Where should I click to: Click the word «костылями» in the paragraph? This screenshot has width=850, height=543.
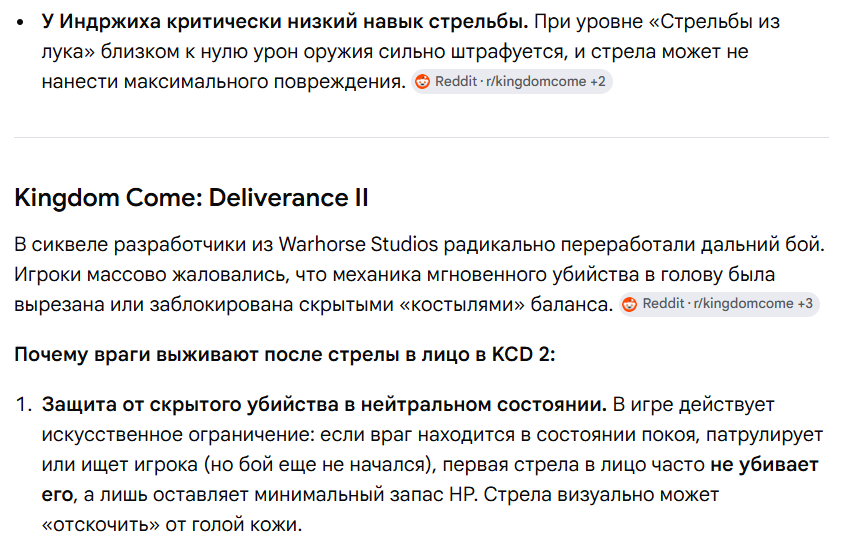click(462, 305)
